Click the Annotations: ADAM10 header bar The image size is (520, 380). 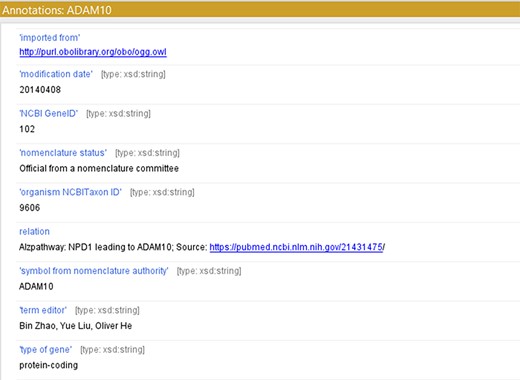pos(260,10)
